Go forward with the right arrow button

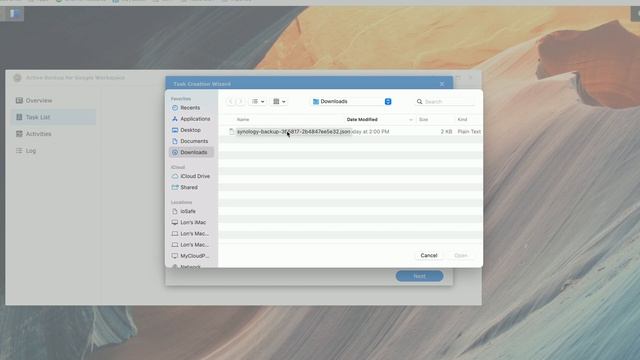[x=240, y=101]
